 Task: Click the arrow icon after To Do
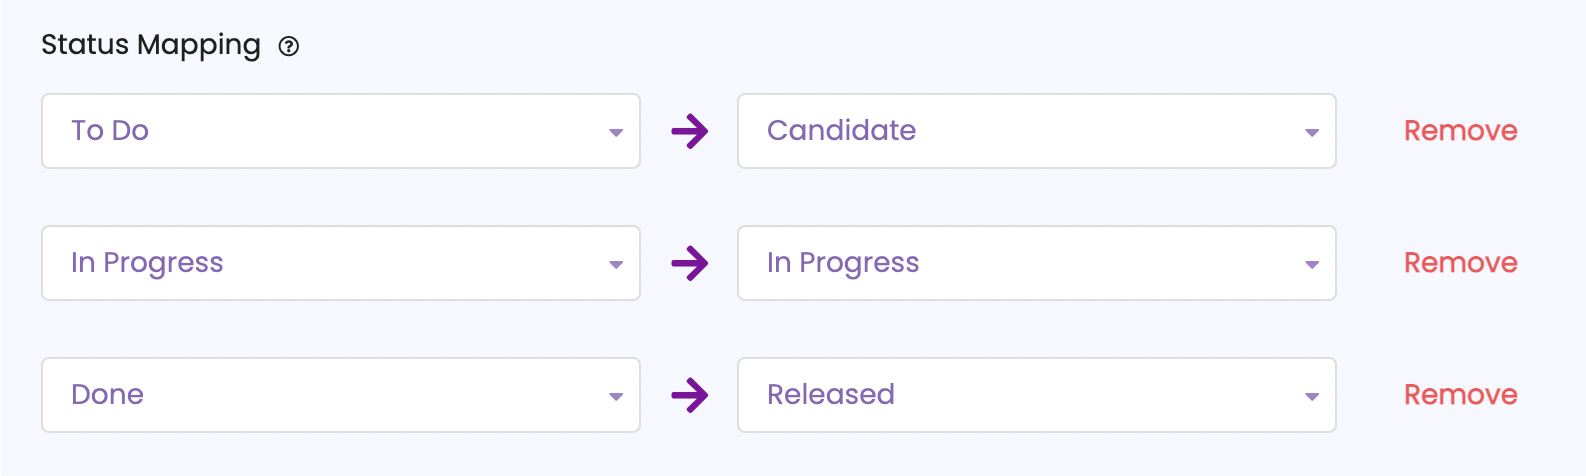pos(690,131)
